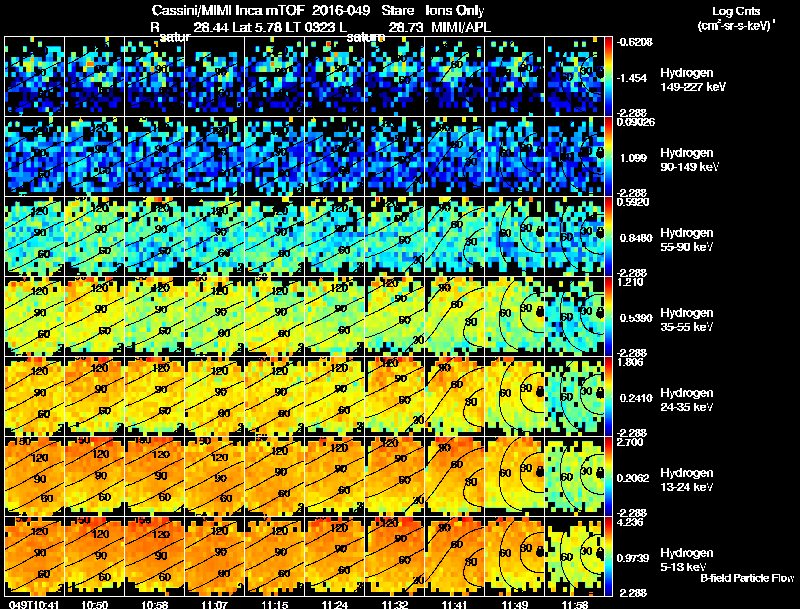Click the color bar beside Hydrogen 149-227 keV
The width and height of the screenshot is (800, 609).
click(608, 76)
